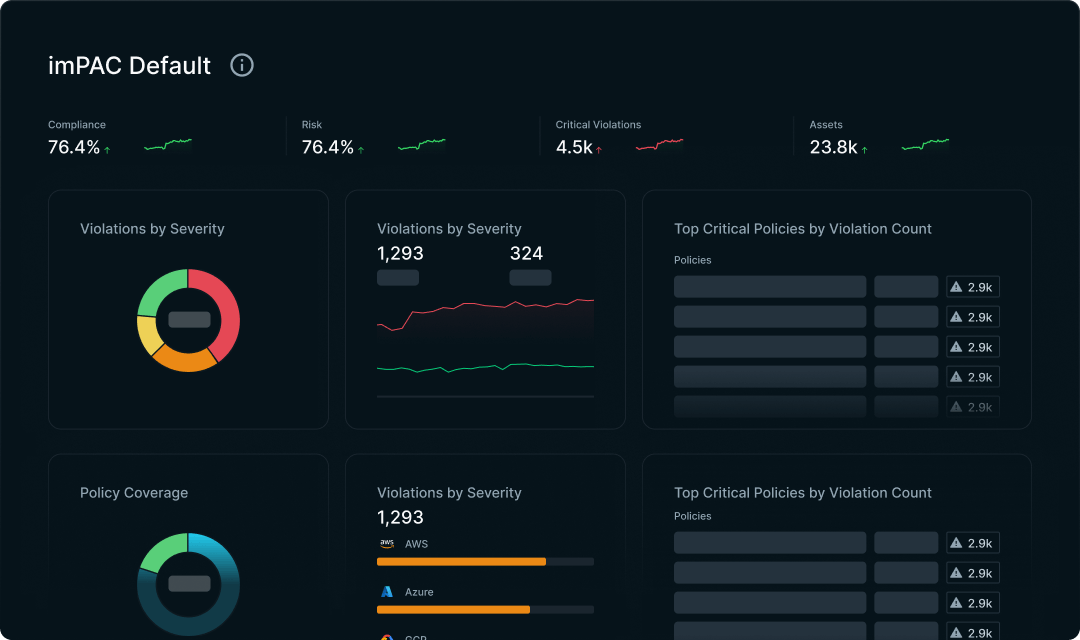Inspect the Assets trend sparkline
The image size is (1080, 640).
(925, 145)
